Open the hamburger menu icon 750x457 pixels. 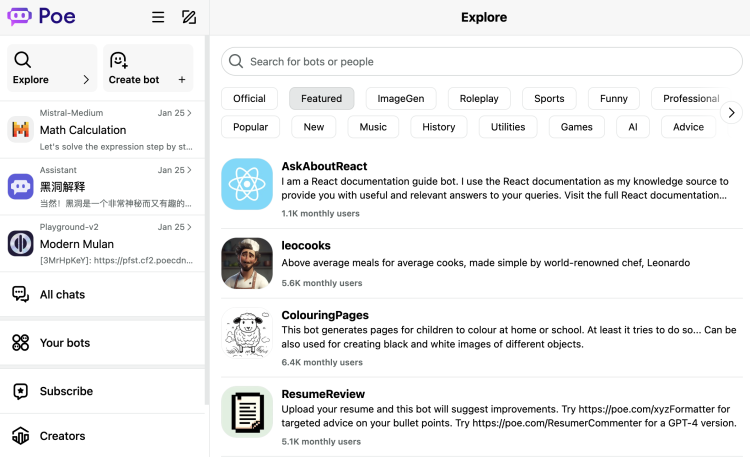pyautogui.click(x=158, y=17)
